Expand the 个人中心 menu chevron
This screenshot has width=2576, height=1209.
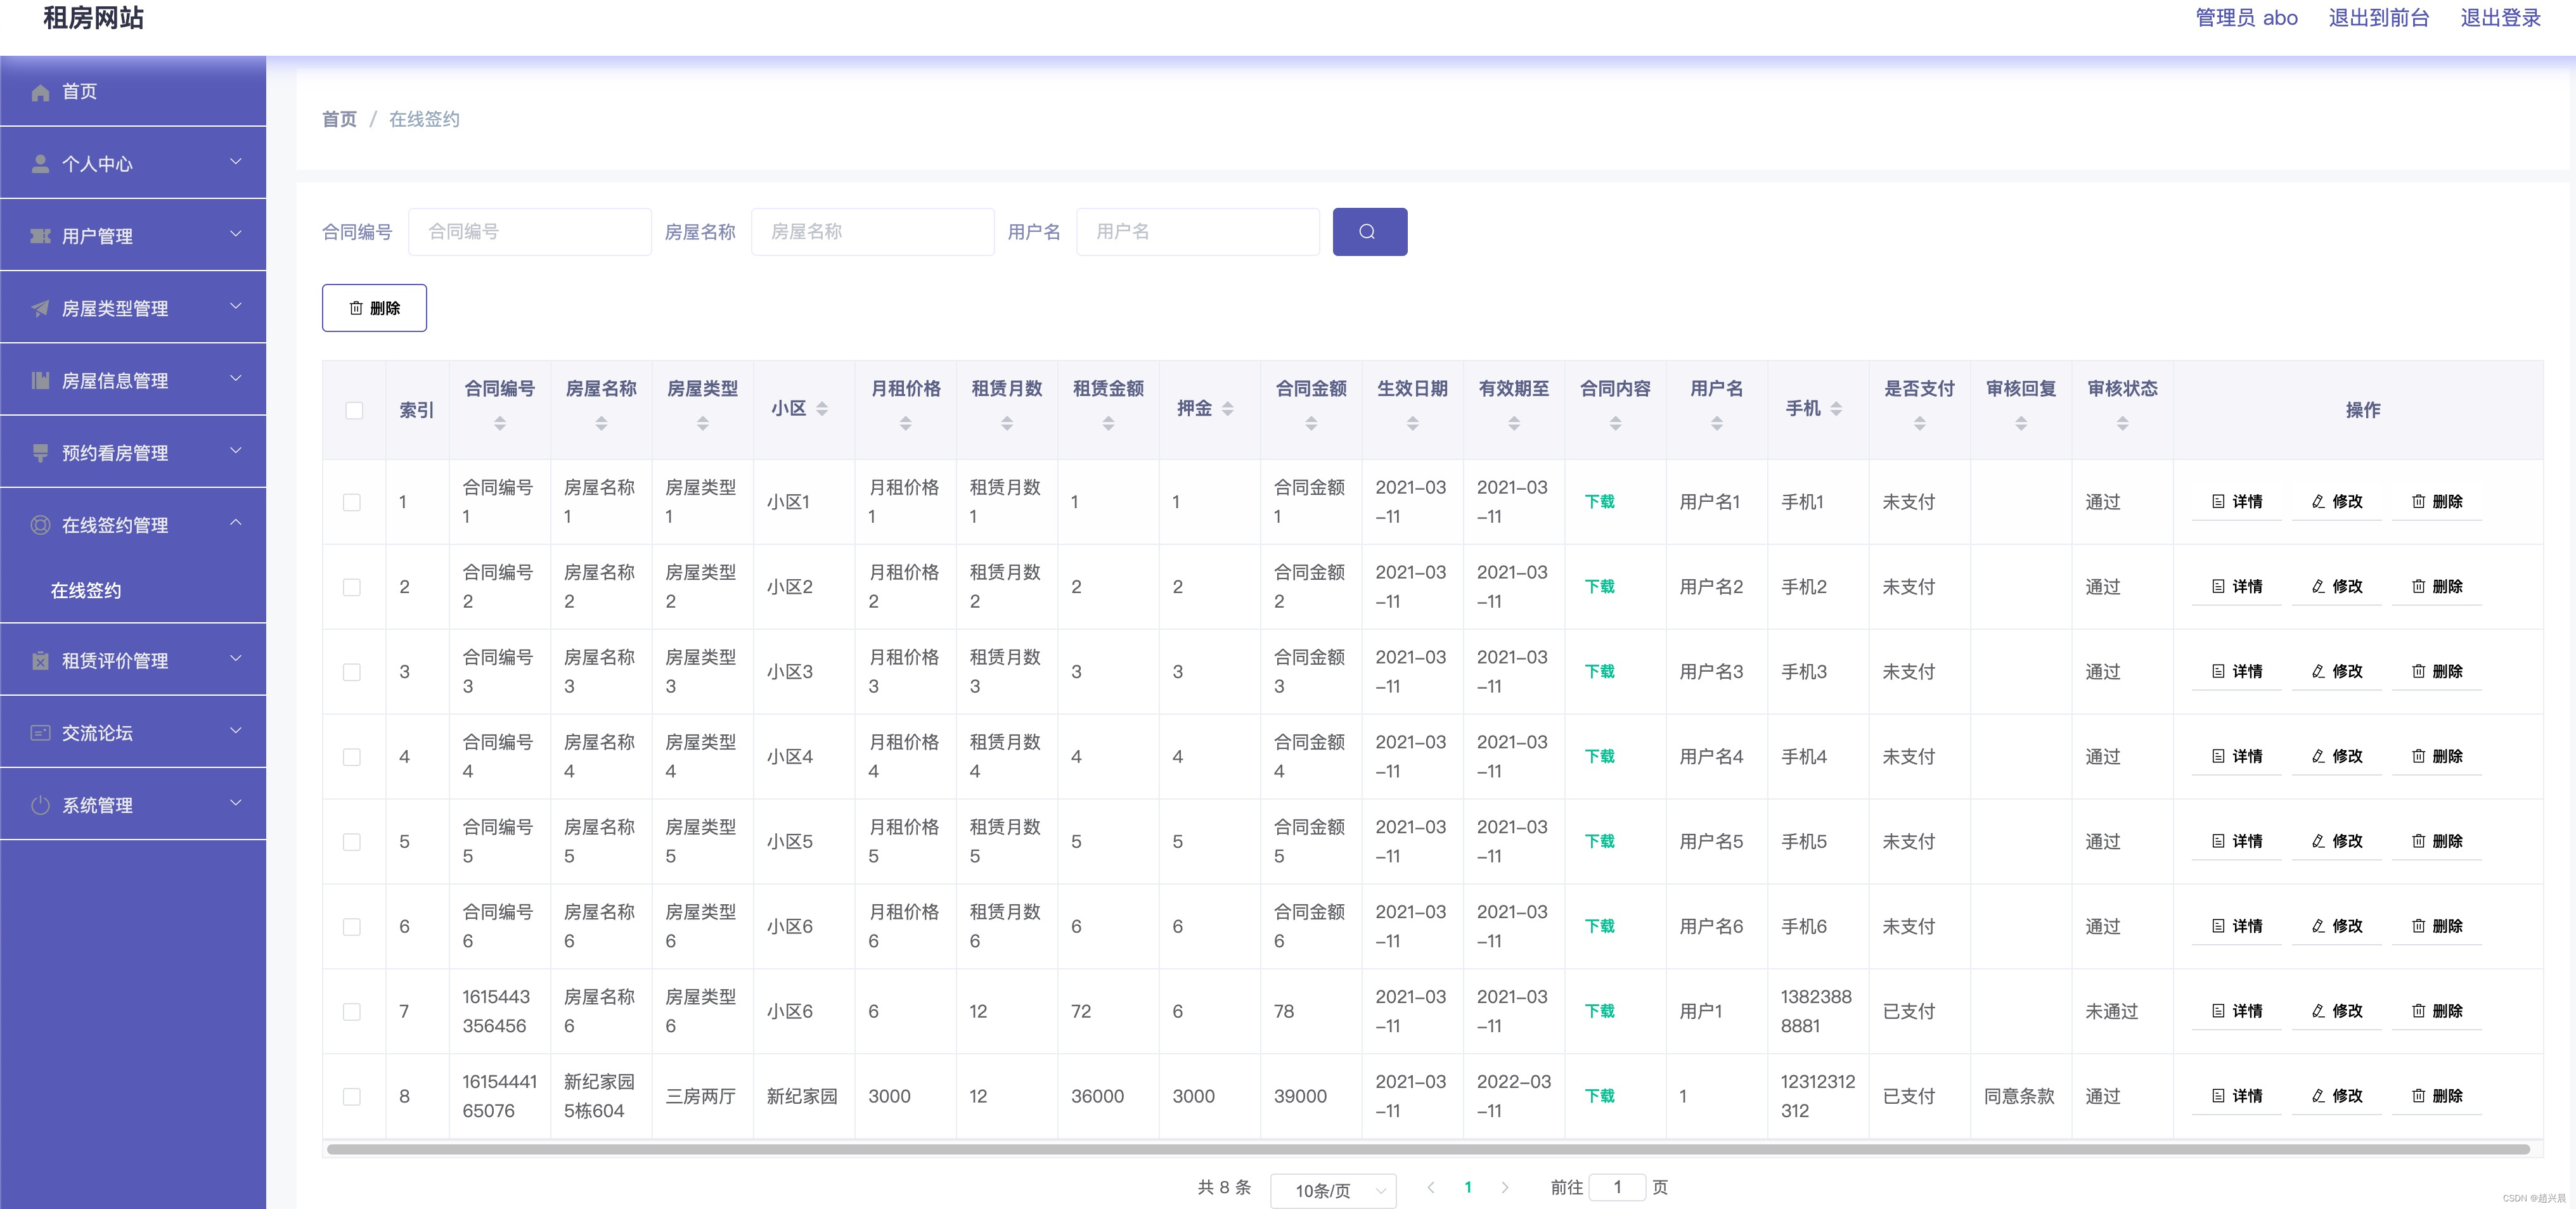[x=236, y=162]
